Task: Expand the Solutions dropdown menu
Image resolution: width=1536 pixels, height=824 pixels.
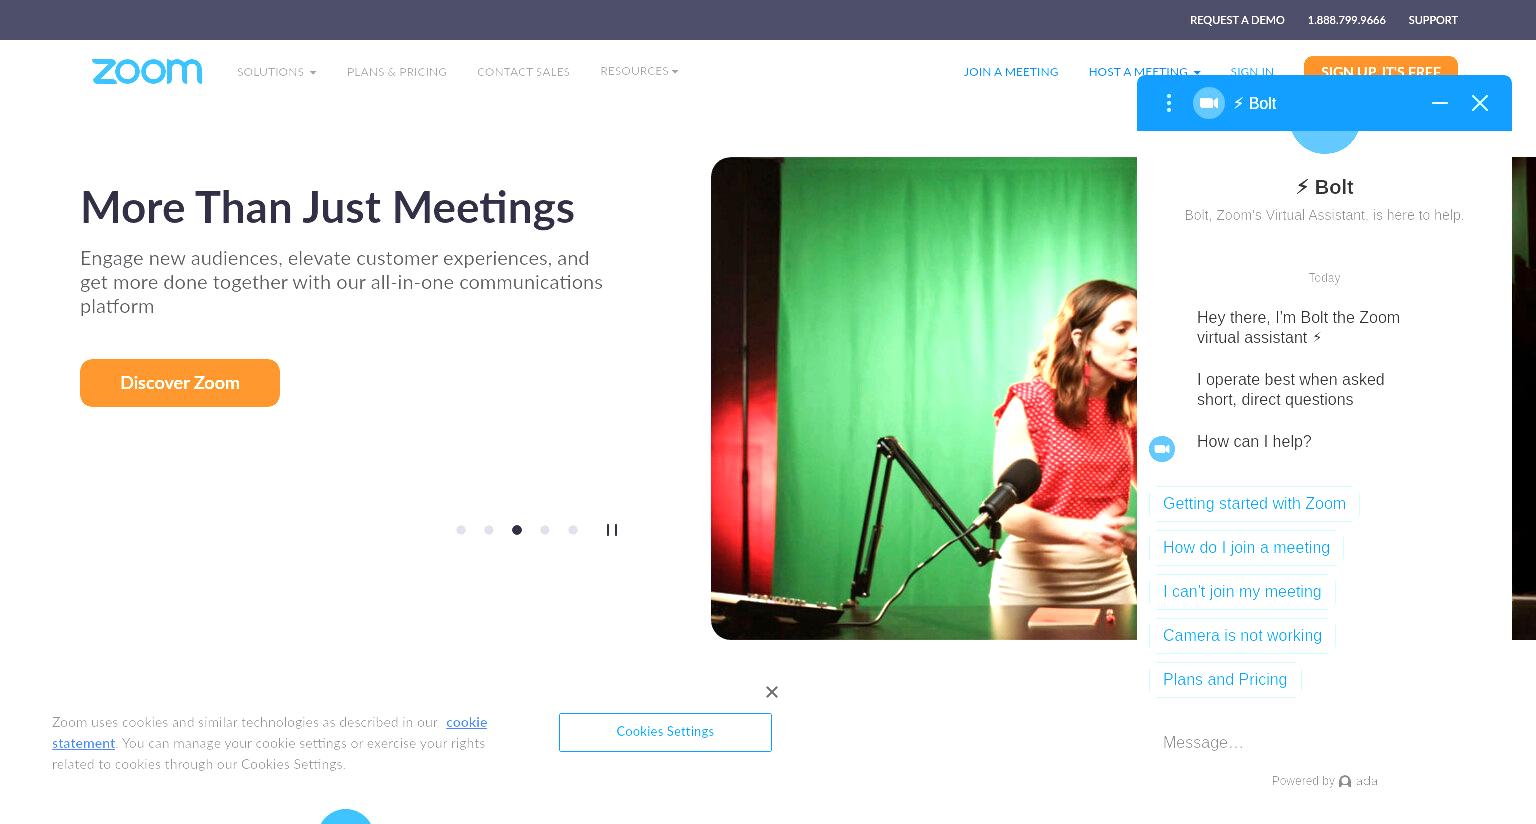Action: click(x=277, y=72)
